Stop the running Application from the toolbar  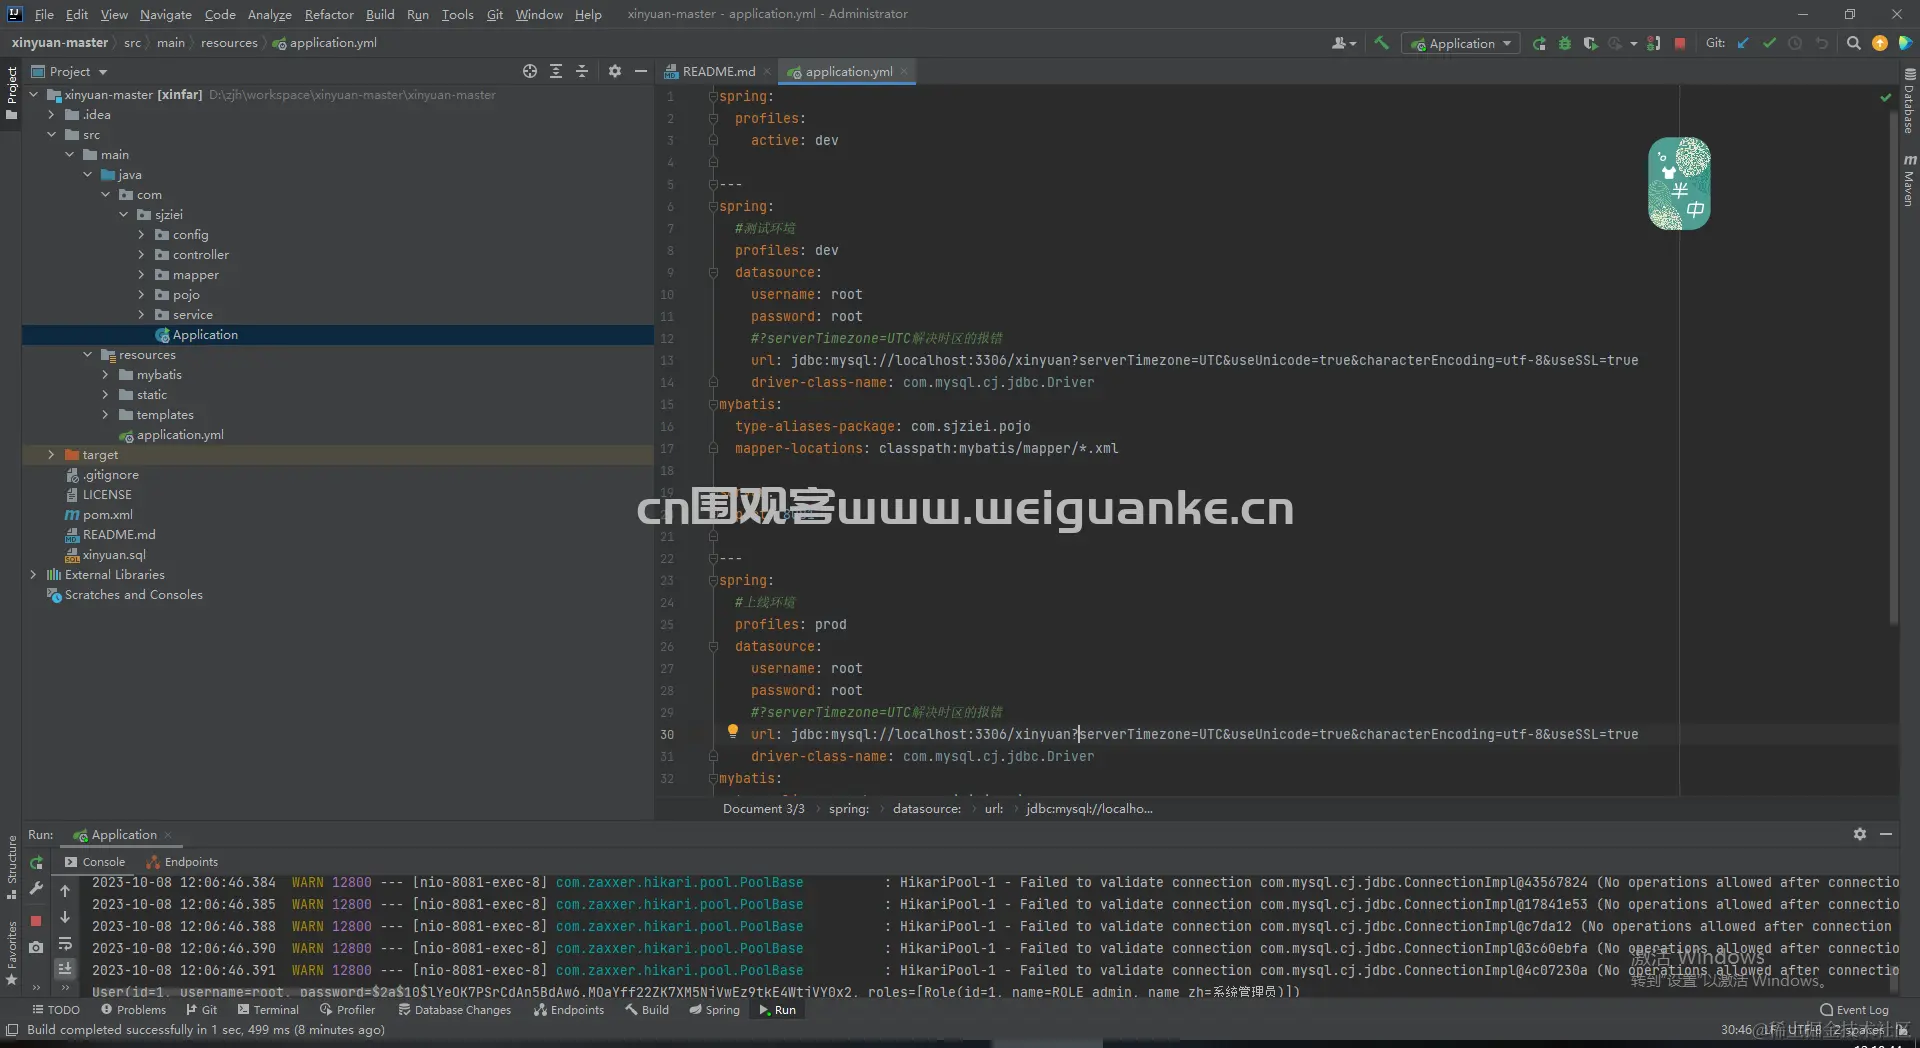[1680, 43]
